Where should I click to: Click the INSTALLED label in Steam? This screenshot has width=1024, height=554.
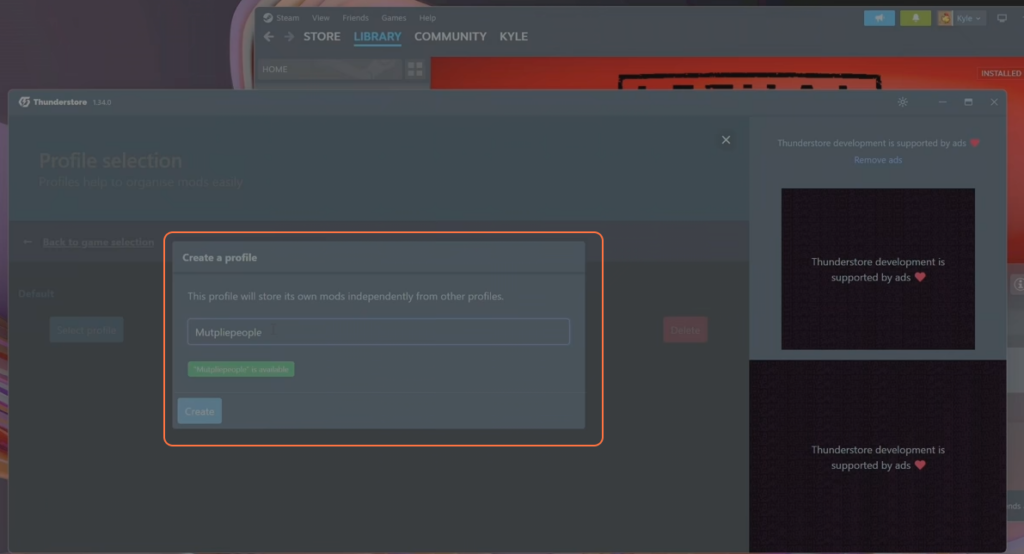point(1000,73)
